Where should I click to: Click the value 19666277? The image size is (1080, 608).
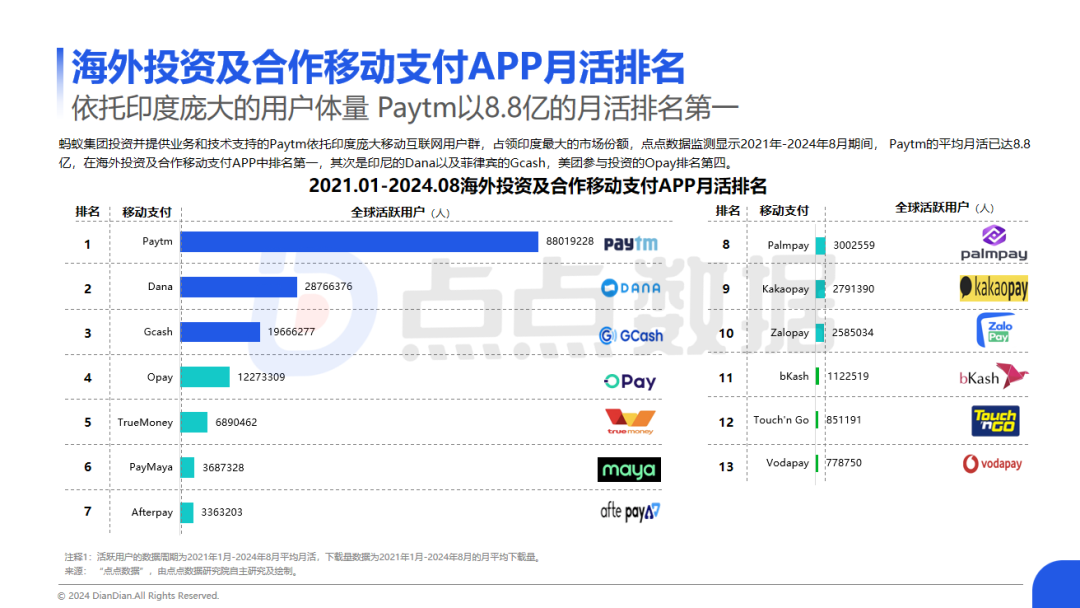tap(291, 332)
